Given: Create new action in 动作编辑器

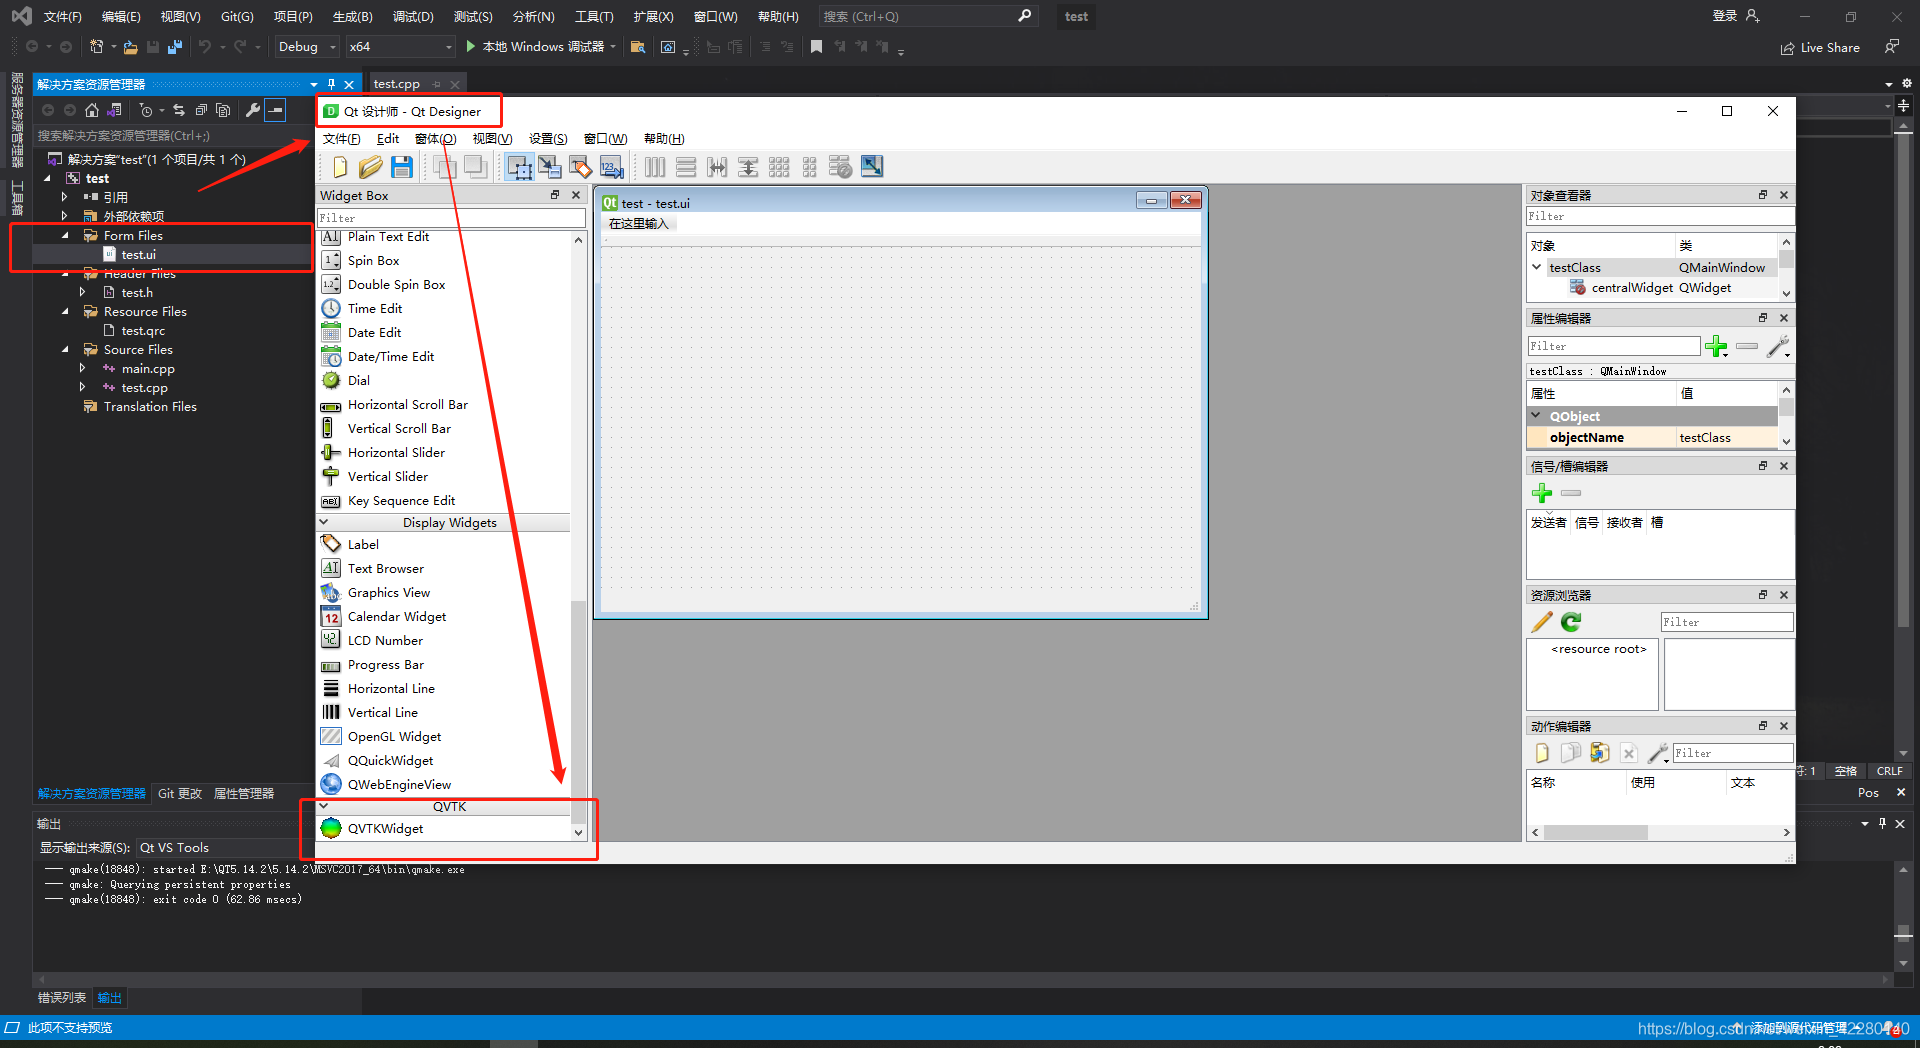Looking at the screenshot, I should coord(1542,753).
